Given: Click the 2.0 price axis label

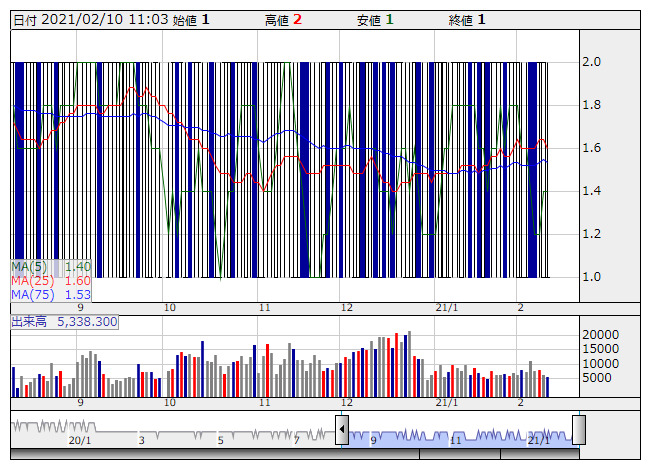Looking at the screenshot, I should coord(592,62).
